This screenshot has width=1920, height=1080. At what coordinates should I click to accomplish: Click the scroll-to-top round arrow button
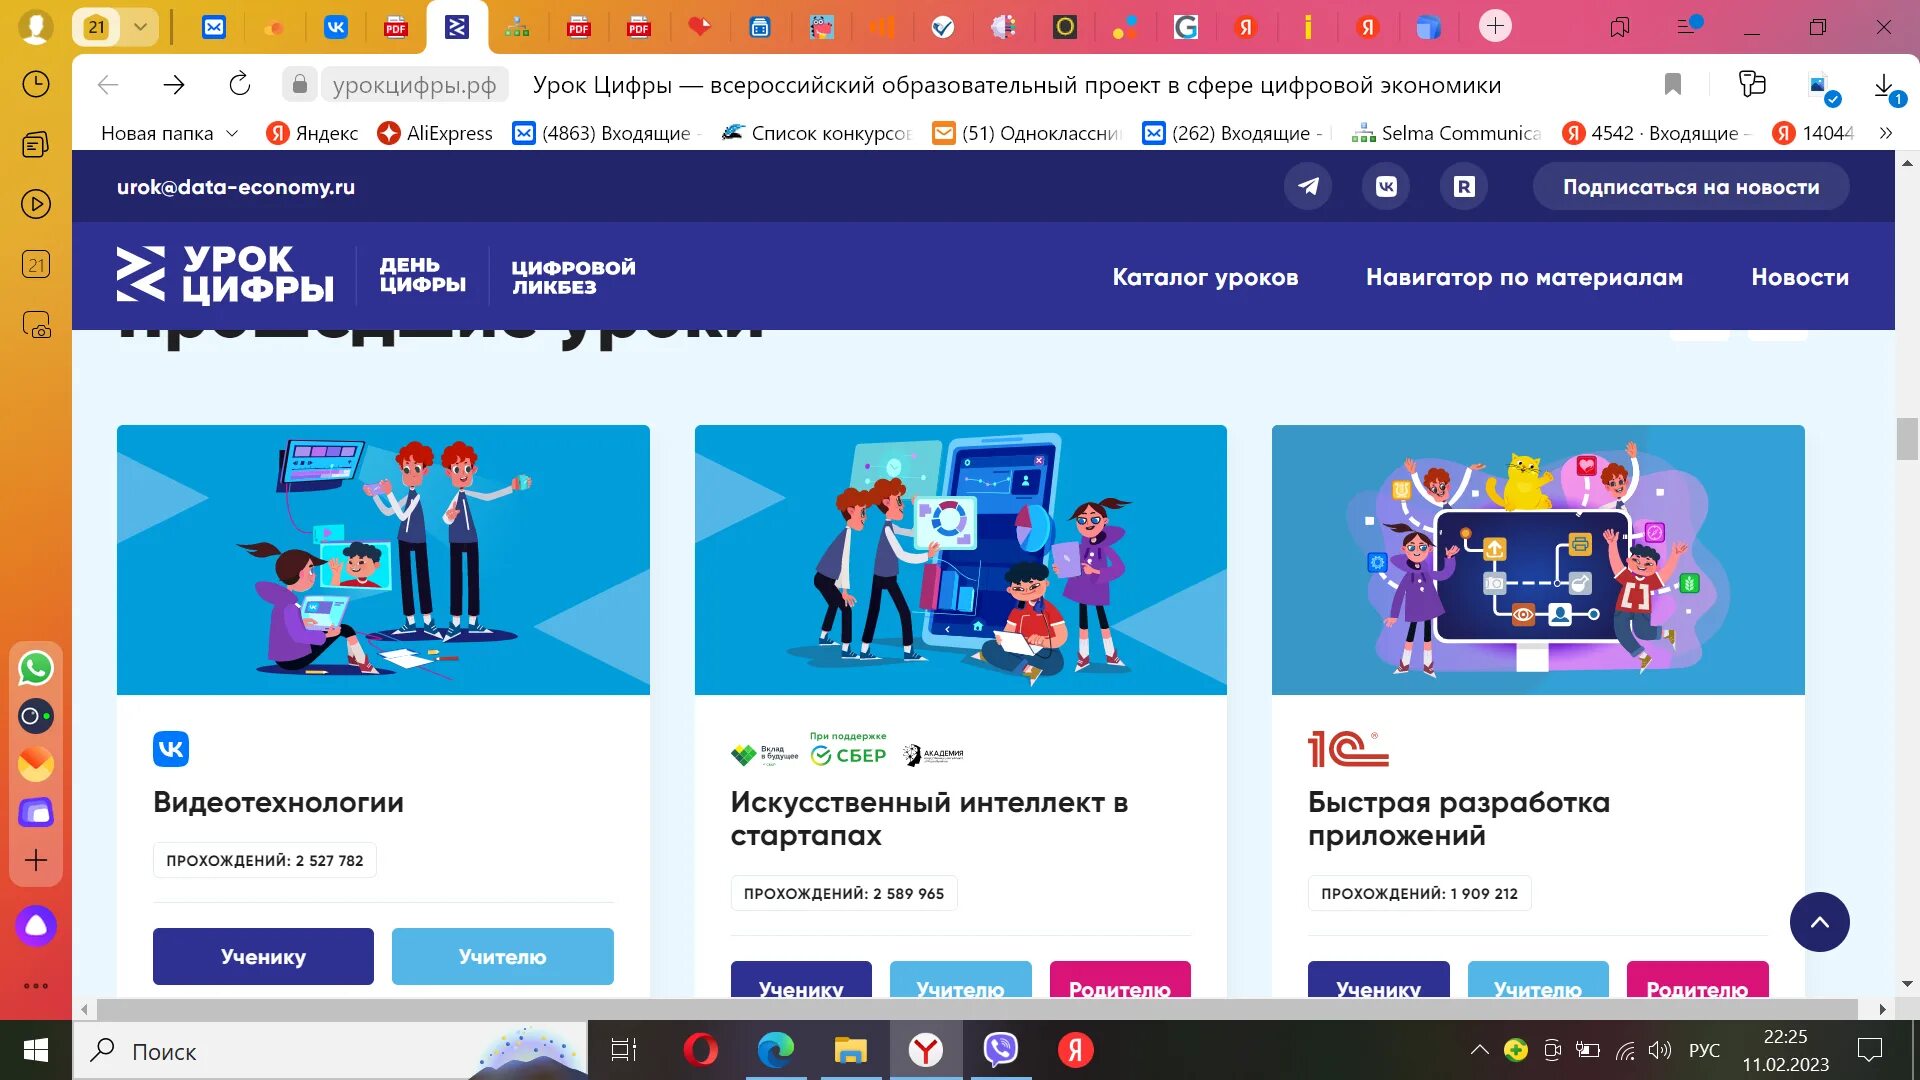pos(1819,922)
